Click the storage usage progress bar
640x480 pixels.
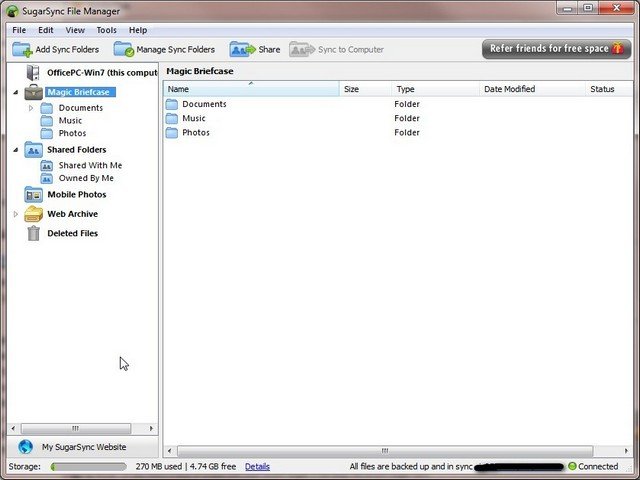[88, 466]
